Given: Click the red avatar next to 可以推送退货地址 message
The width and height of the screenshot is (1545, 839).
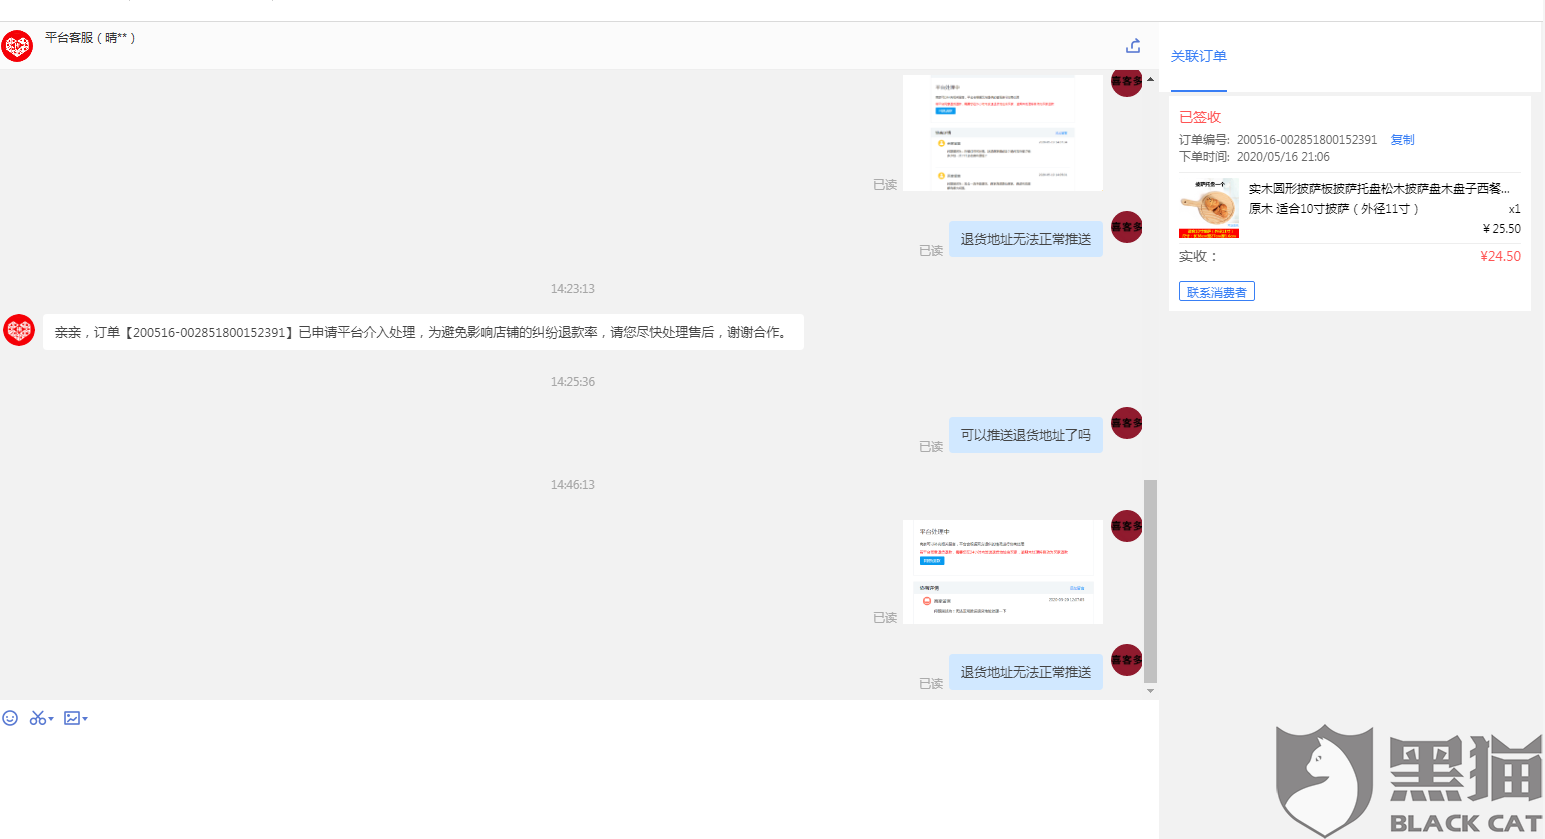Looking at the screenshot, I should (x=1126, y=424).
